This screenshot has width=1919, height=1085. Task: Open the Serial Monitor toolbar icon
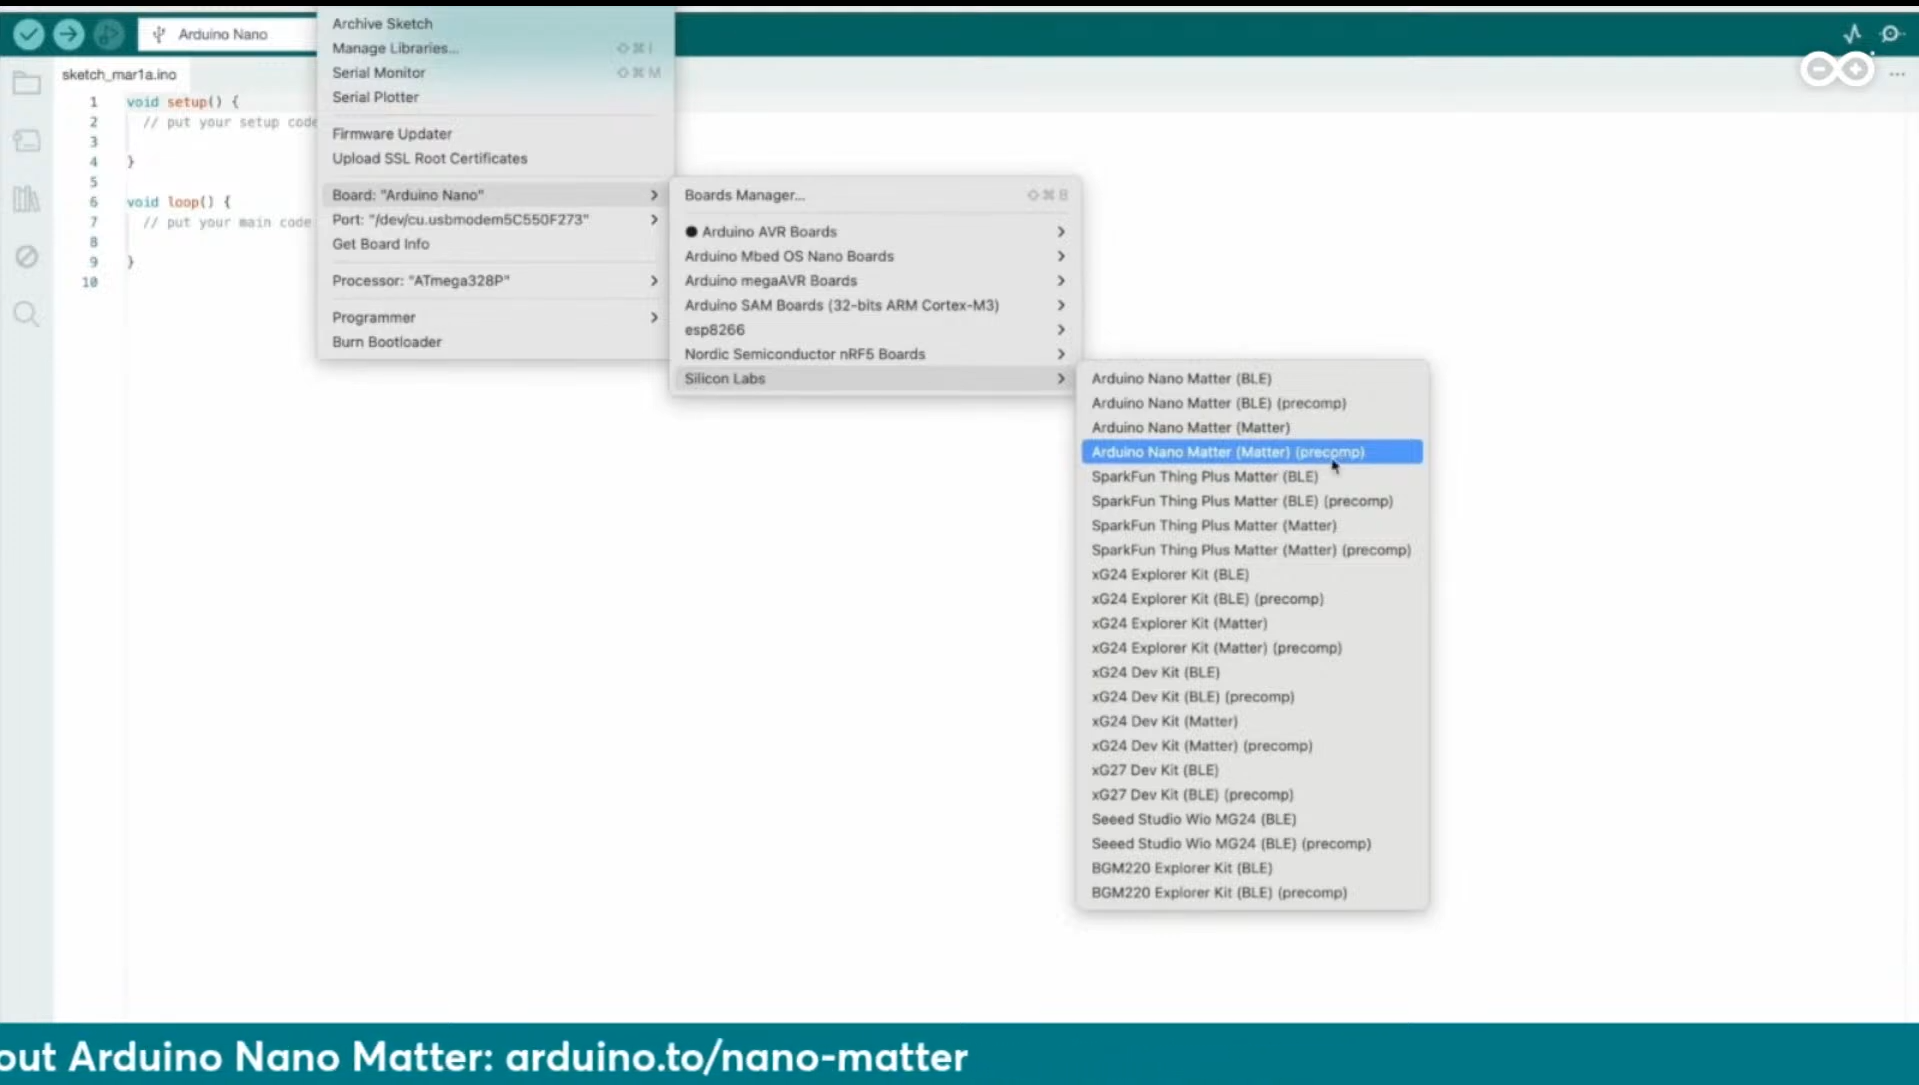tap(1890, 33)
